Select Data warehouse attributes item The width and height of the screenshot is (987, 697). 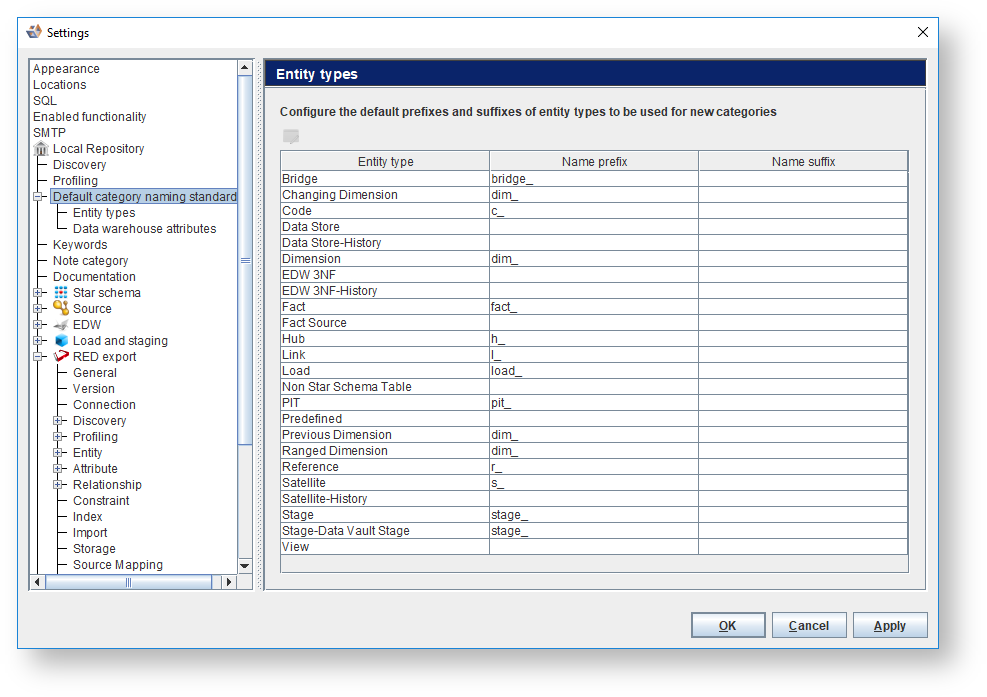pyautogui.click(x=144, y=229)
